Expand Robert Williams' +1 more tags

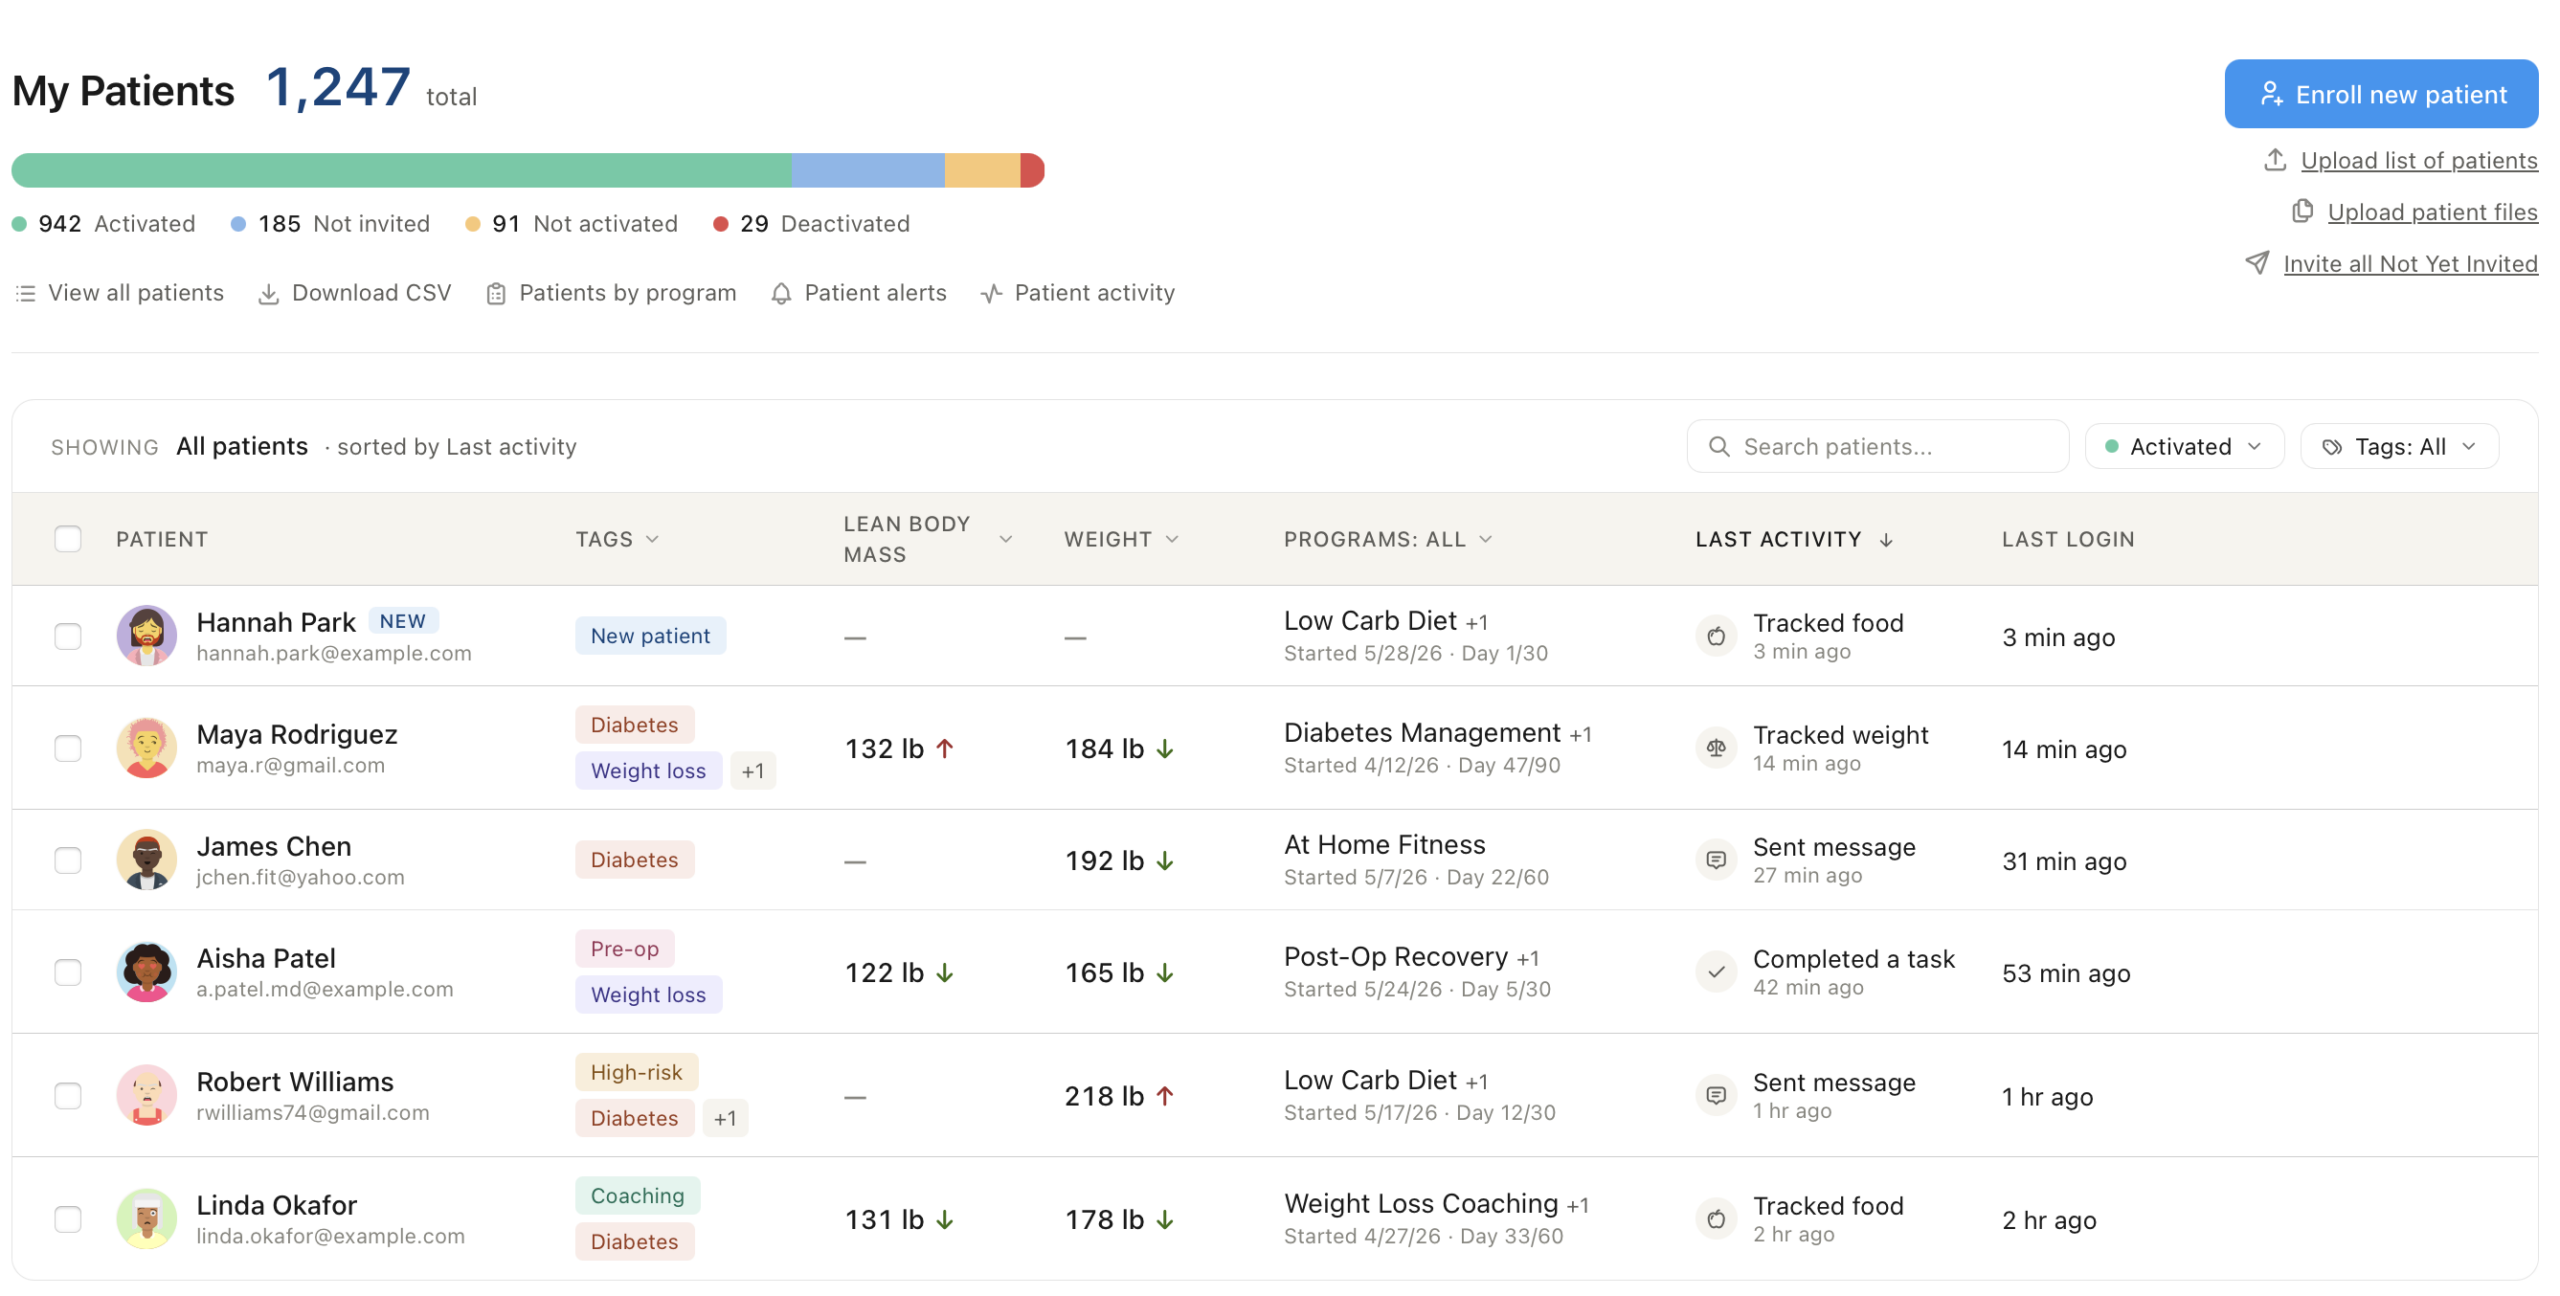click(725, 1118)
